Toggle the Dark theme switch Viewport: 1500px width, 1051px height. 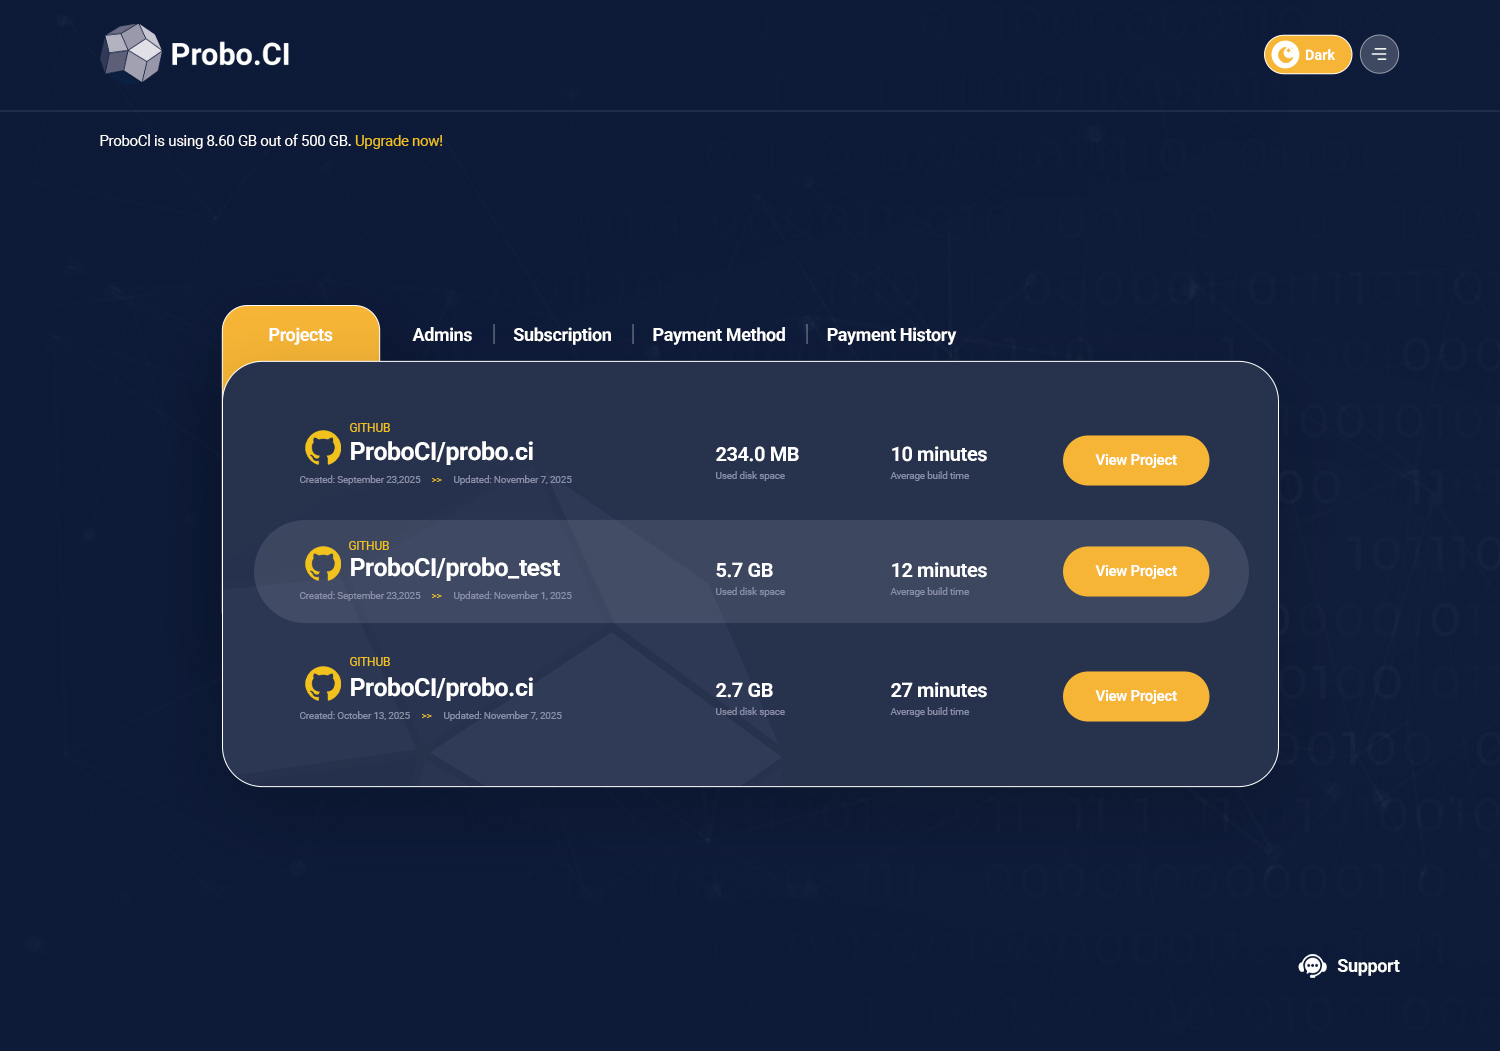point(1307,55)
